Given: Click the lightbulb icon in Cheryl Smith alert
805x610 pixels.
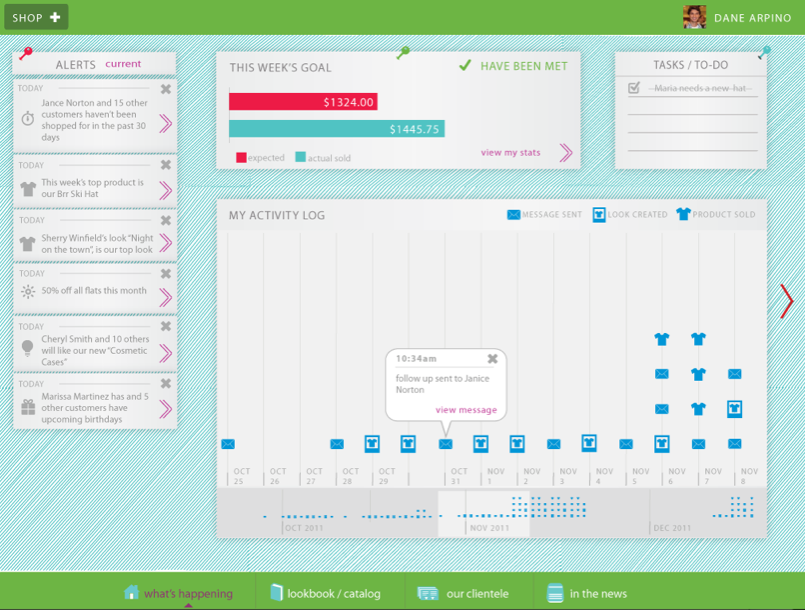Looking at the screenshot, I should click(28, 347).
